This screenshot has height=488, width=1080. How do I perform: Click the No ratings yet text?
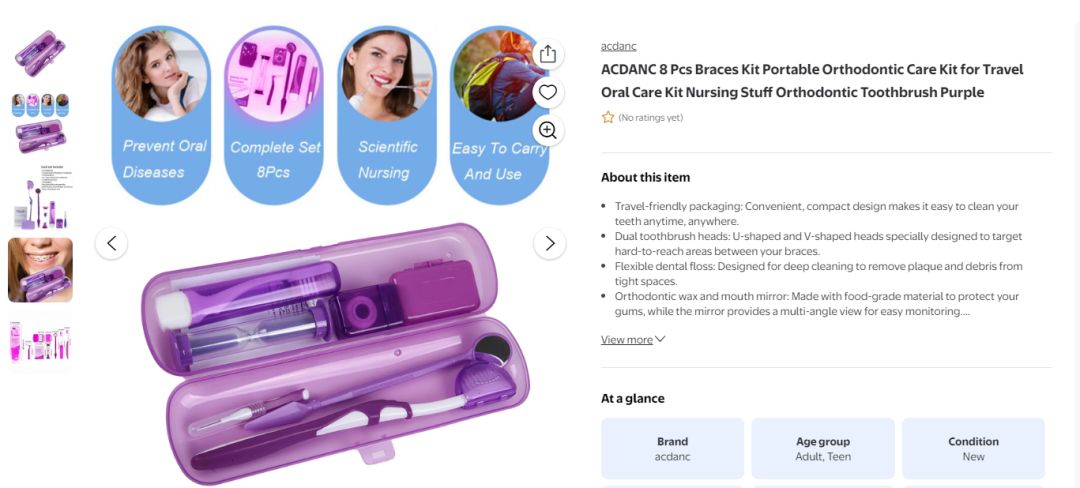click(650, 118)
